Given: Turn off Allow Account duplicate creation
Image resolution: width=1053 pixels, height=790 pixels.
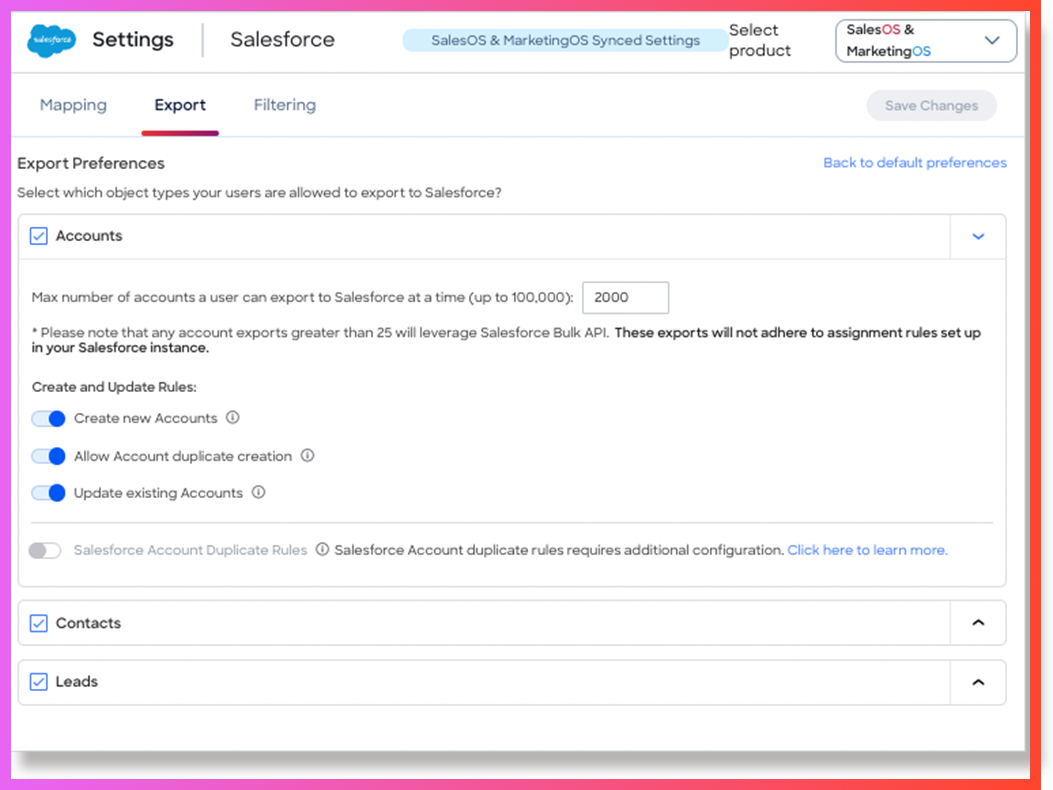Looking at the screenshot, I should point(48,455).
